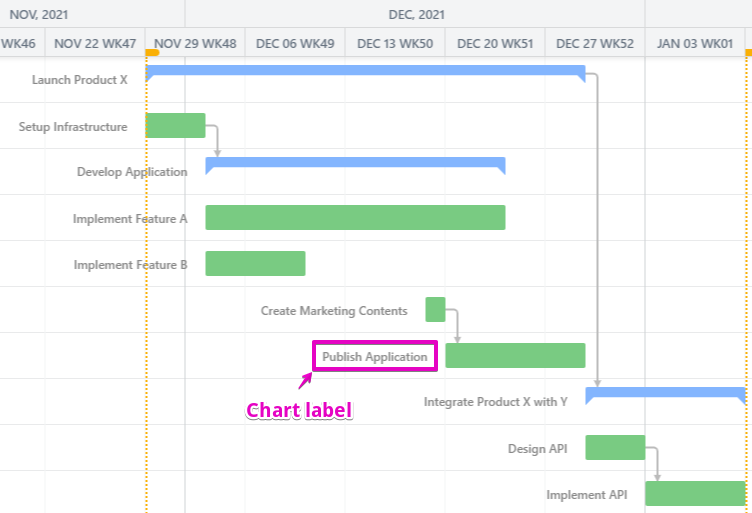The width and height of the screenshot is (752, 513).
Task: Click the Implement Feature B green bar
Action: 255,263
